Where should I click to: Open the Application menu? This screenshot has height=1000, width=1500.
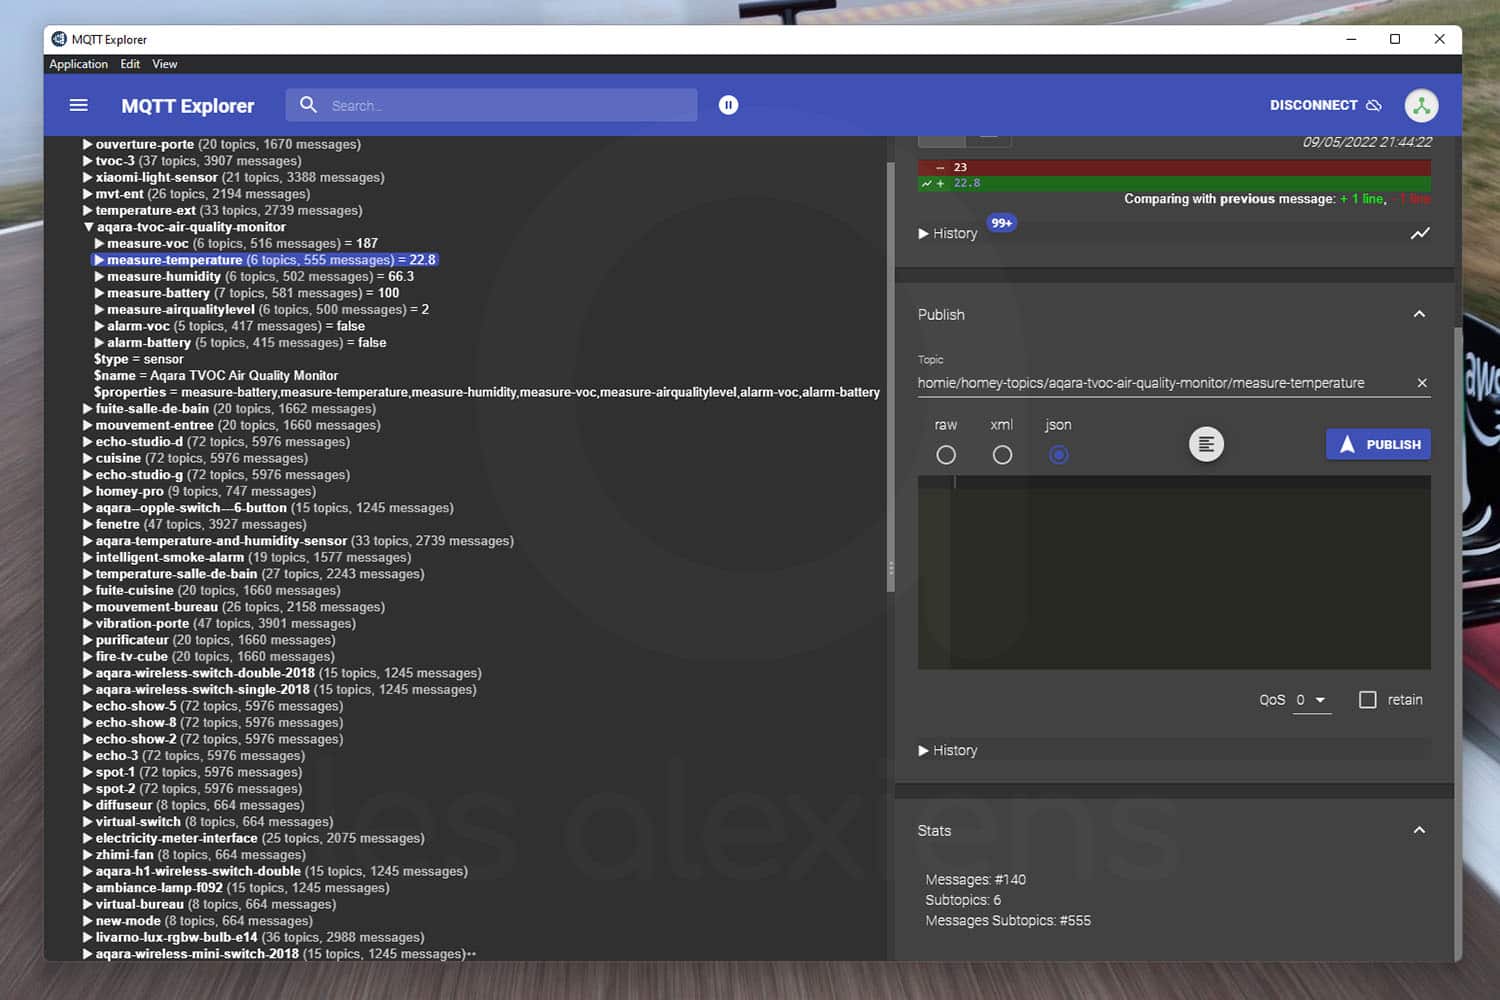tap(78, 64)
